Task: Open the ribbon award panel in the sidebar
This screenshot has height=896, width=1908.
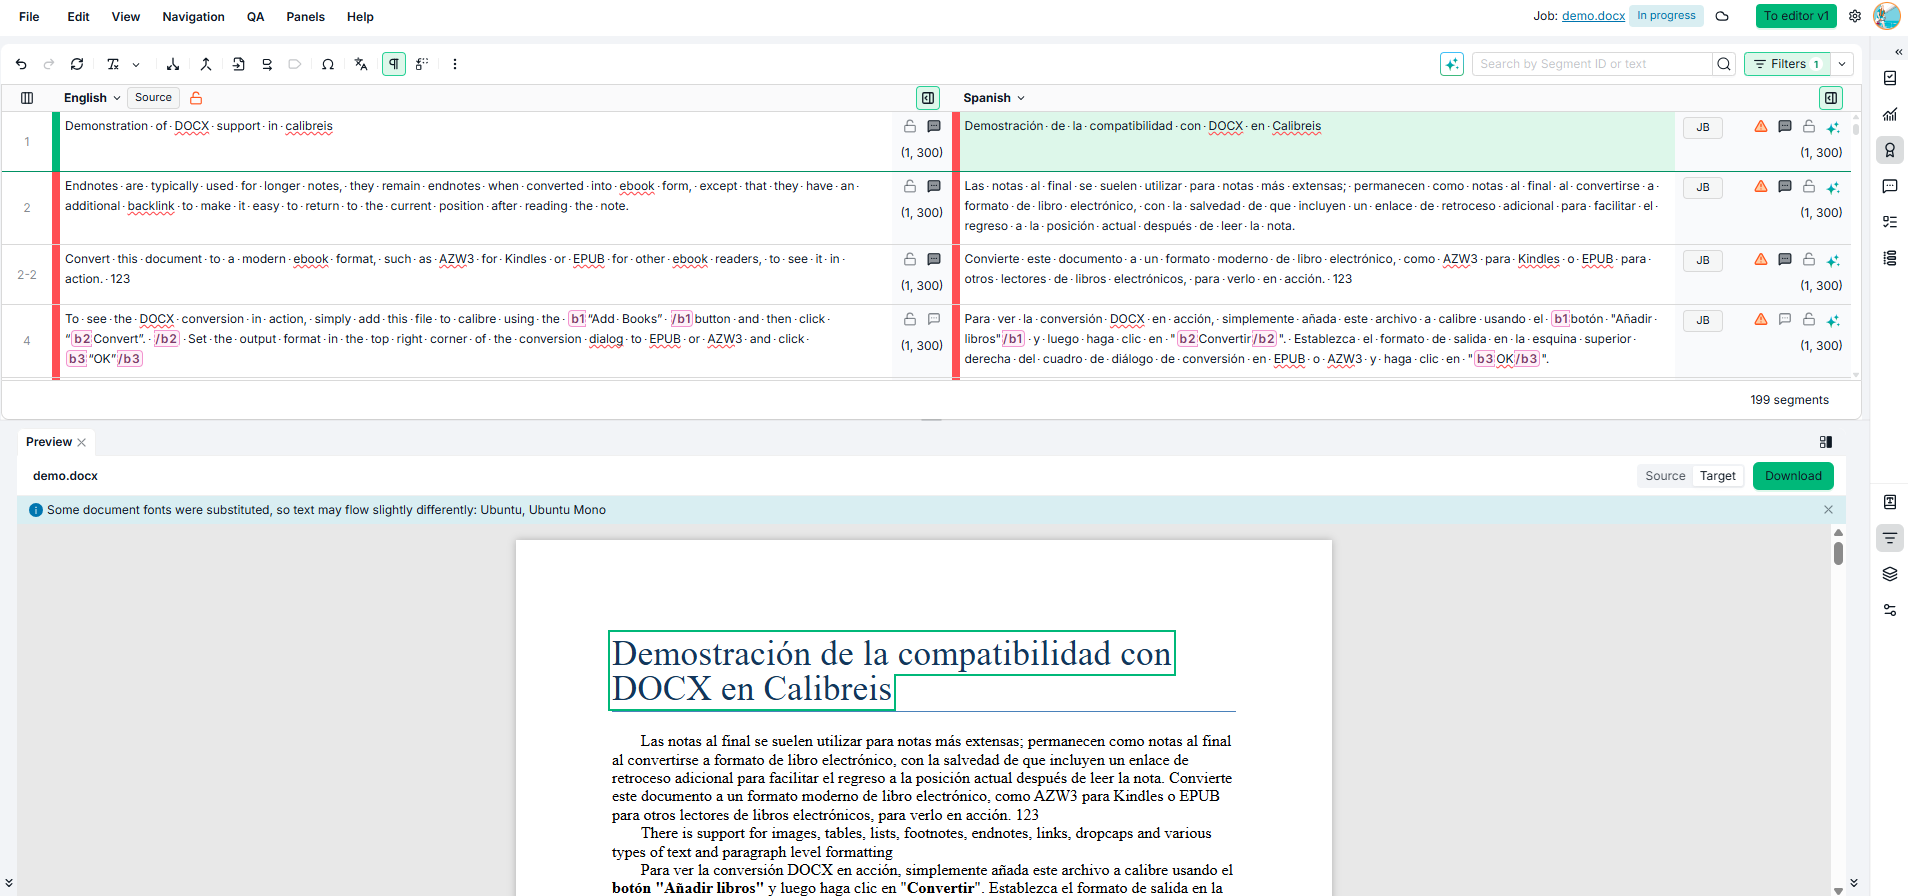Action: click(x=1890, y=150)
